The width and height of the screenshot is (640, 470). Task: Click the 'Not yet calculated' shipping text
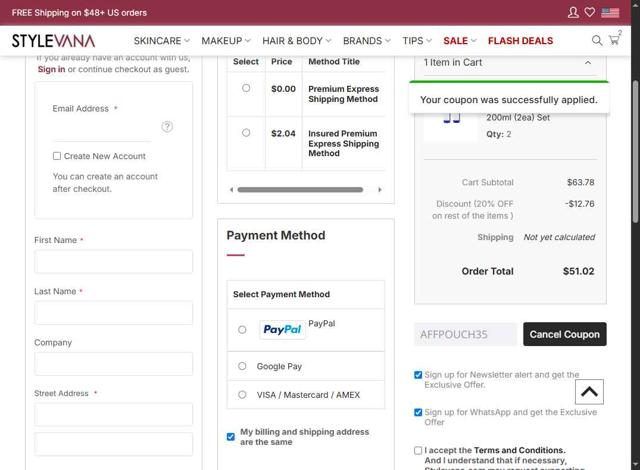tap(559, 237)
